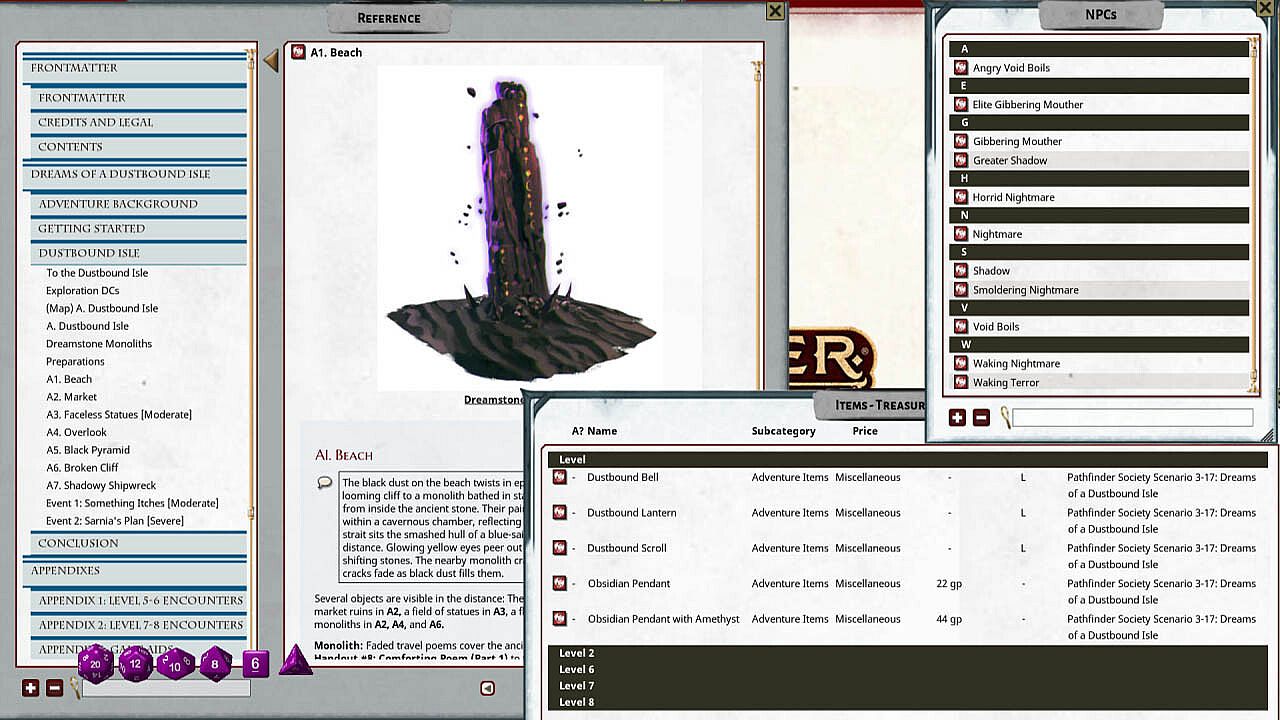Click the Dustbound Bell item icon
The height and width of the screenshot is (720, 1280).
click(560, 477)
